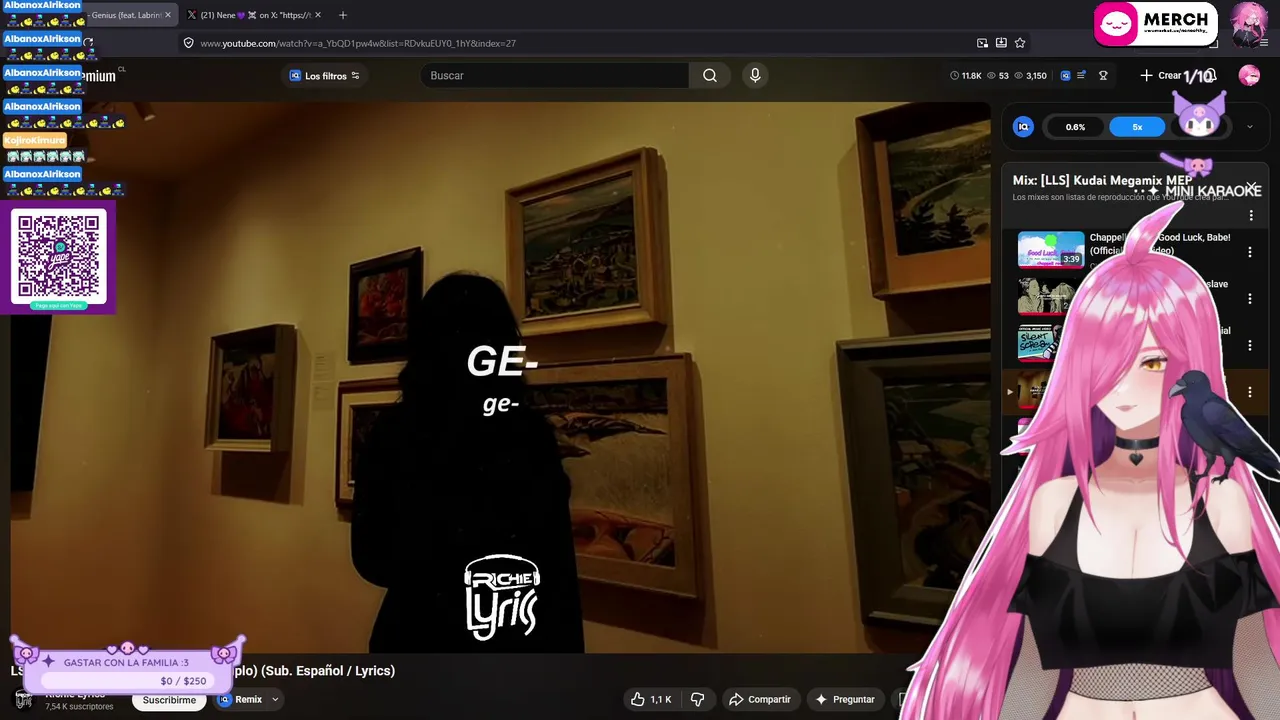Screen dimensions: 1280x720
Task: Switch to the Genius (feat. Labrinth) tab
Action: pos(126,15)
